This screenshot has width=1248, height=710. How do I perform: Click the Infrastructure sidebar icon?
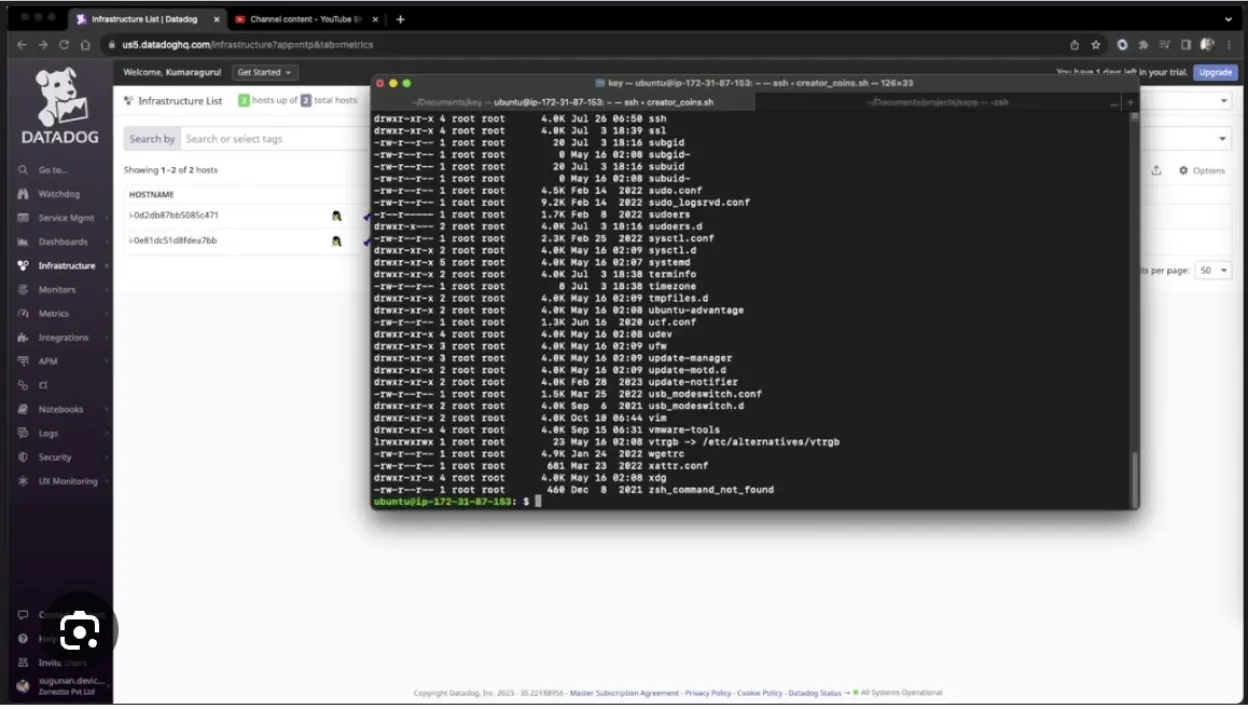[23, 266]
